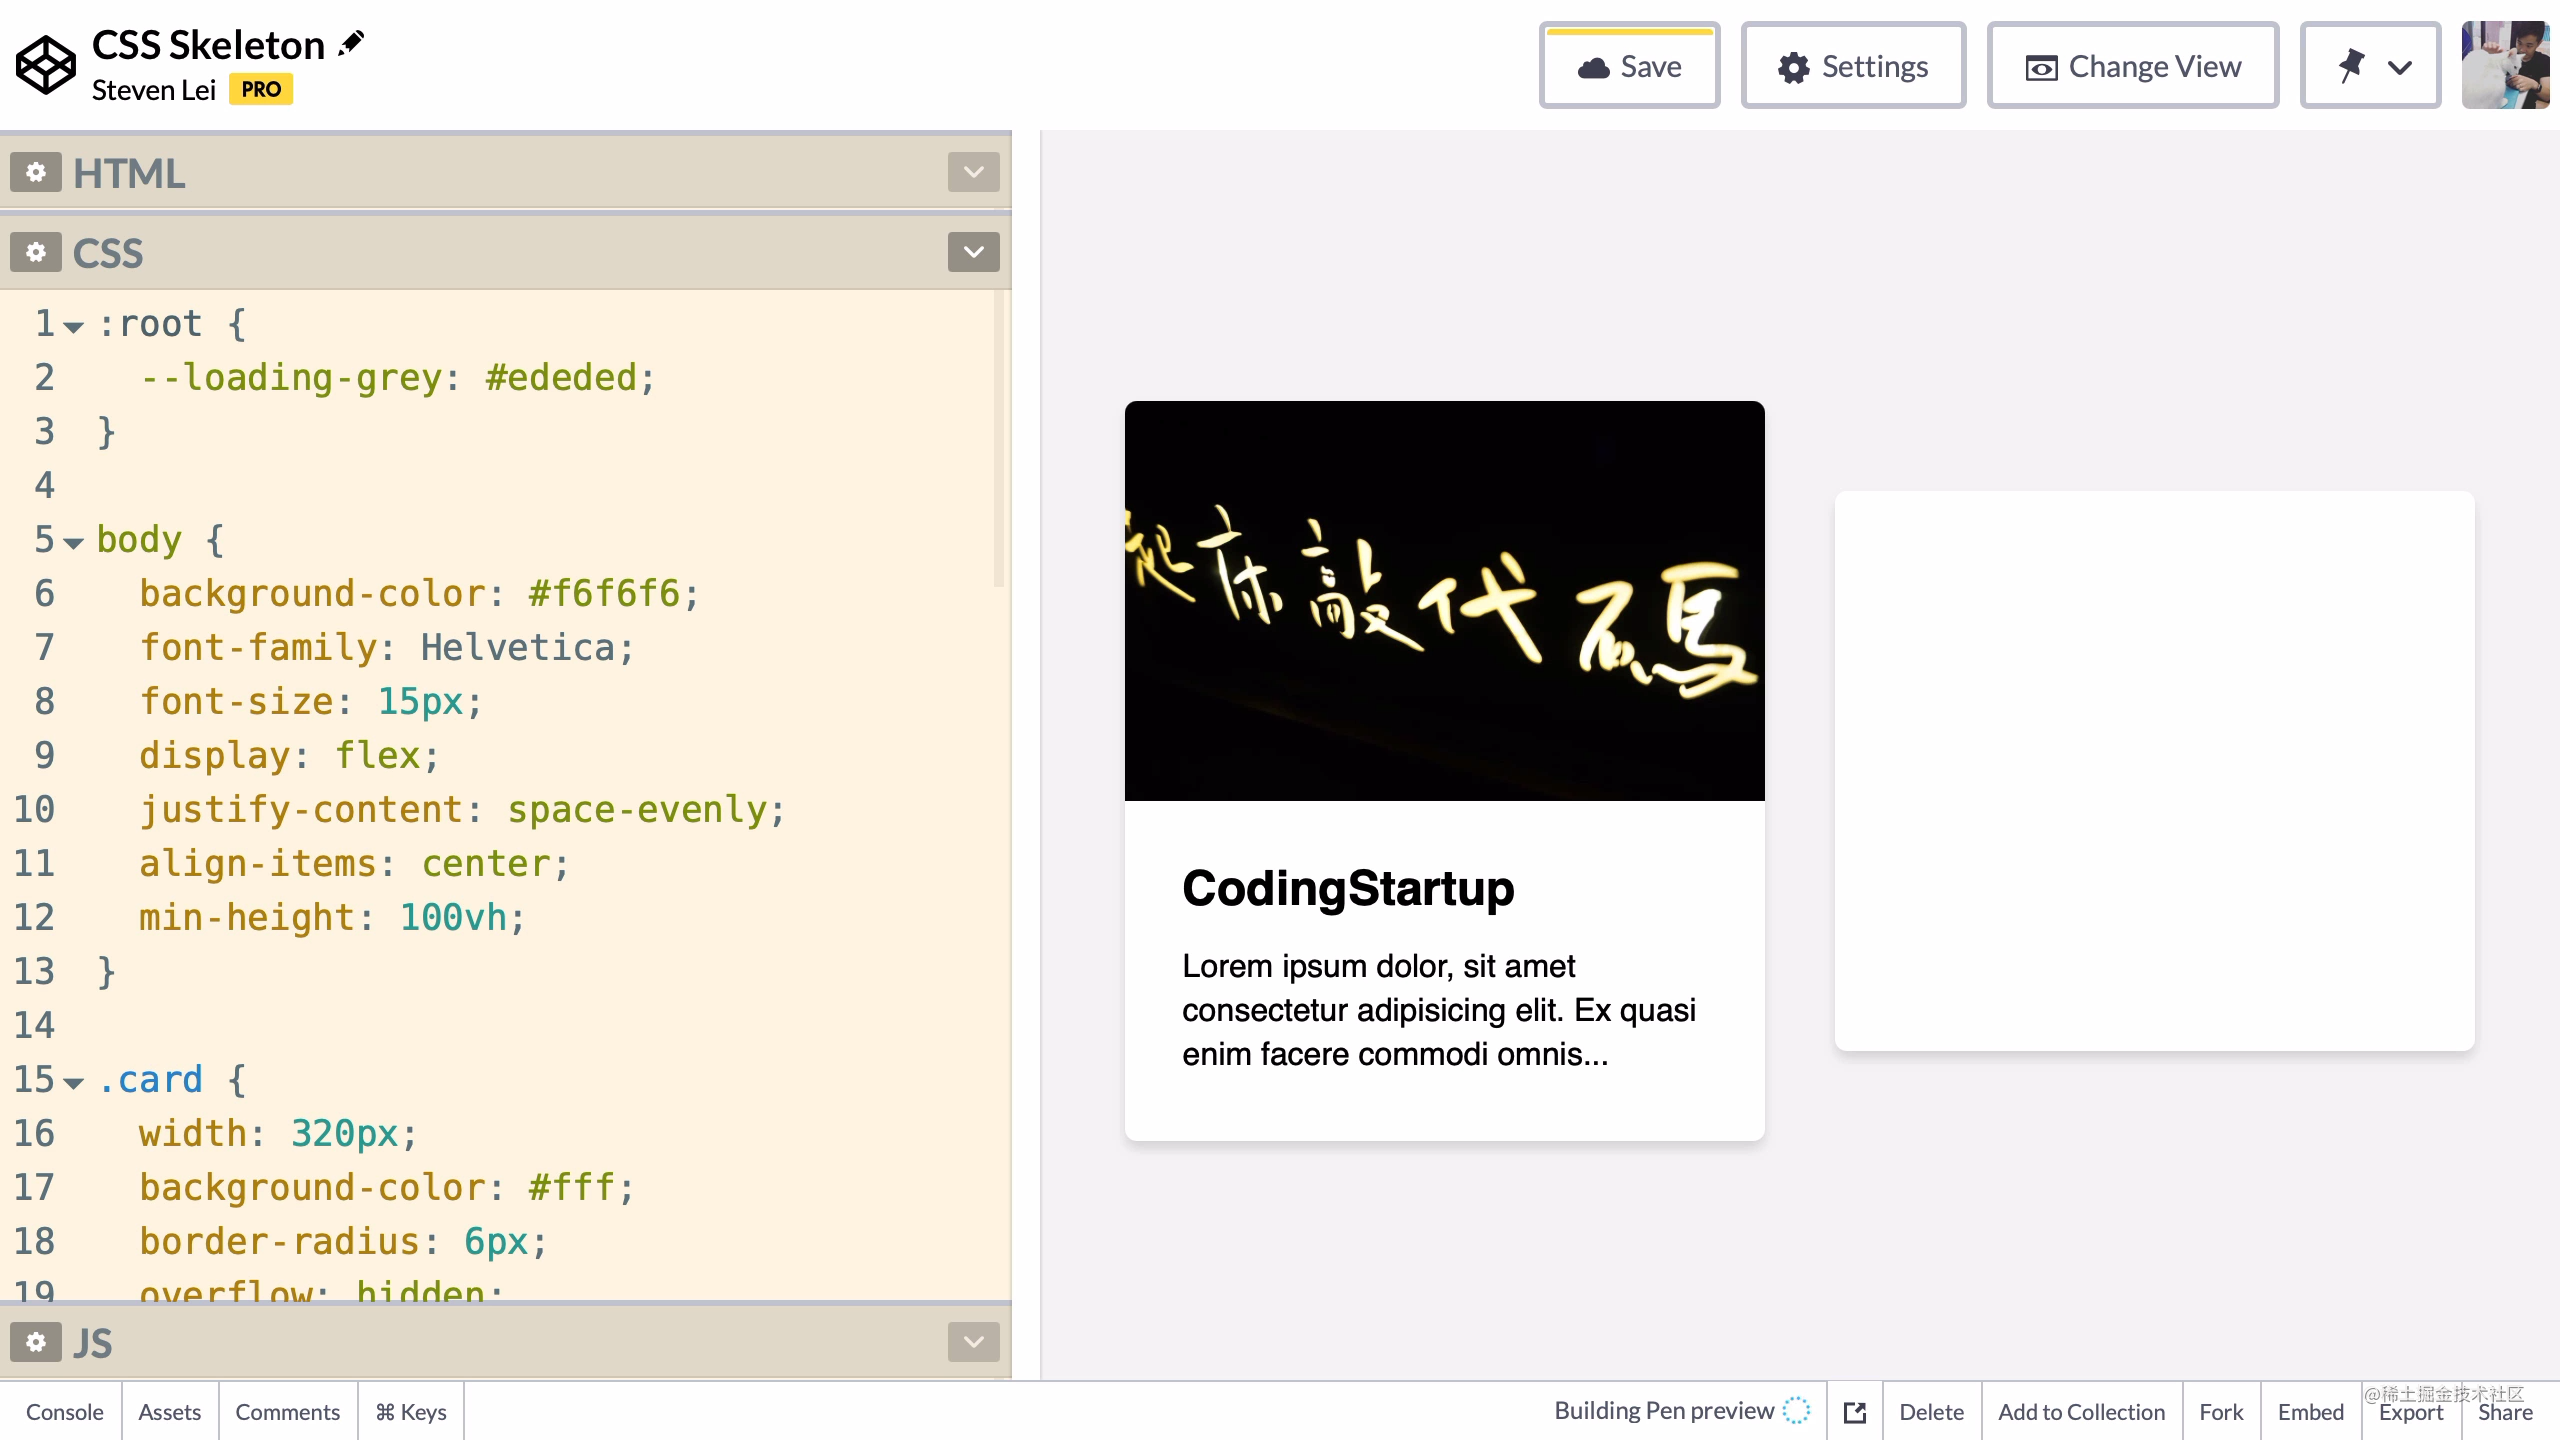This screenshot has height=1440, width=2560.
Task: Open the CSS panel settings gear
Action: (36, 252)
